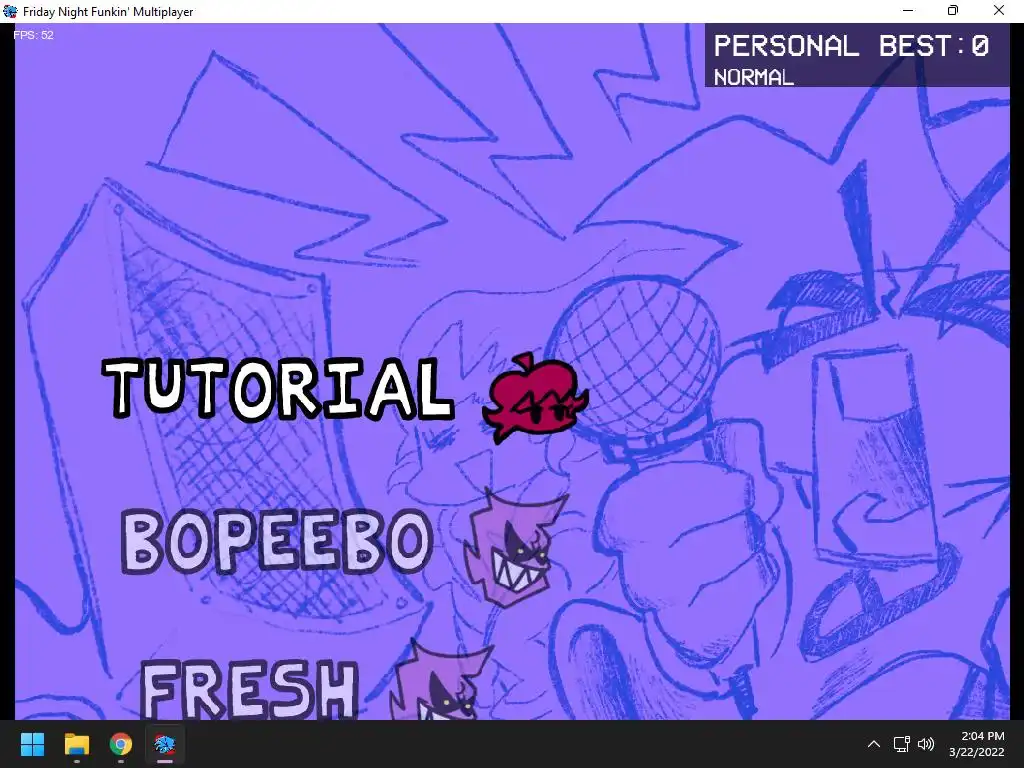Viewport: 1024px width, 768px height.
Task: Click the Daddy Dearest icon beside BOPEEBO
Action: [514, 549]
